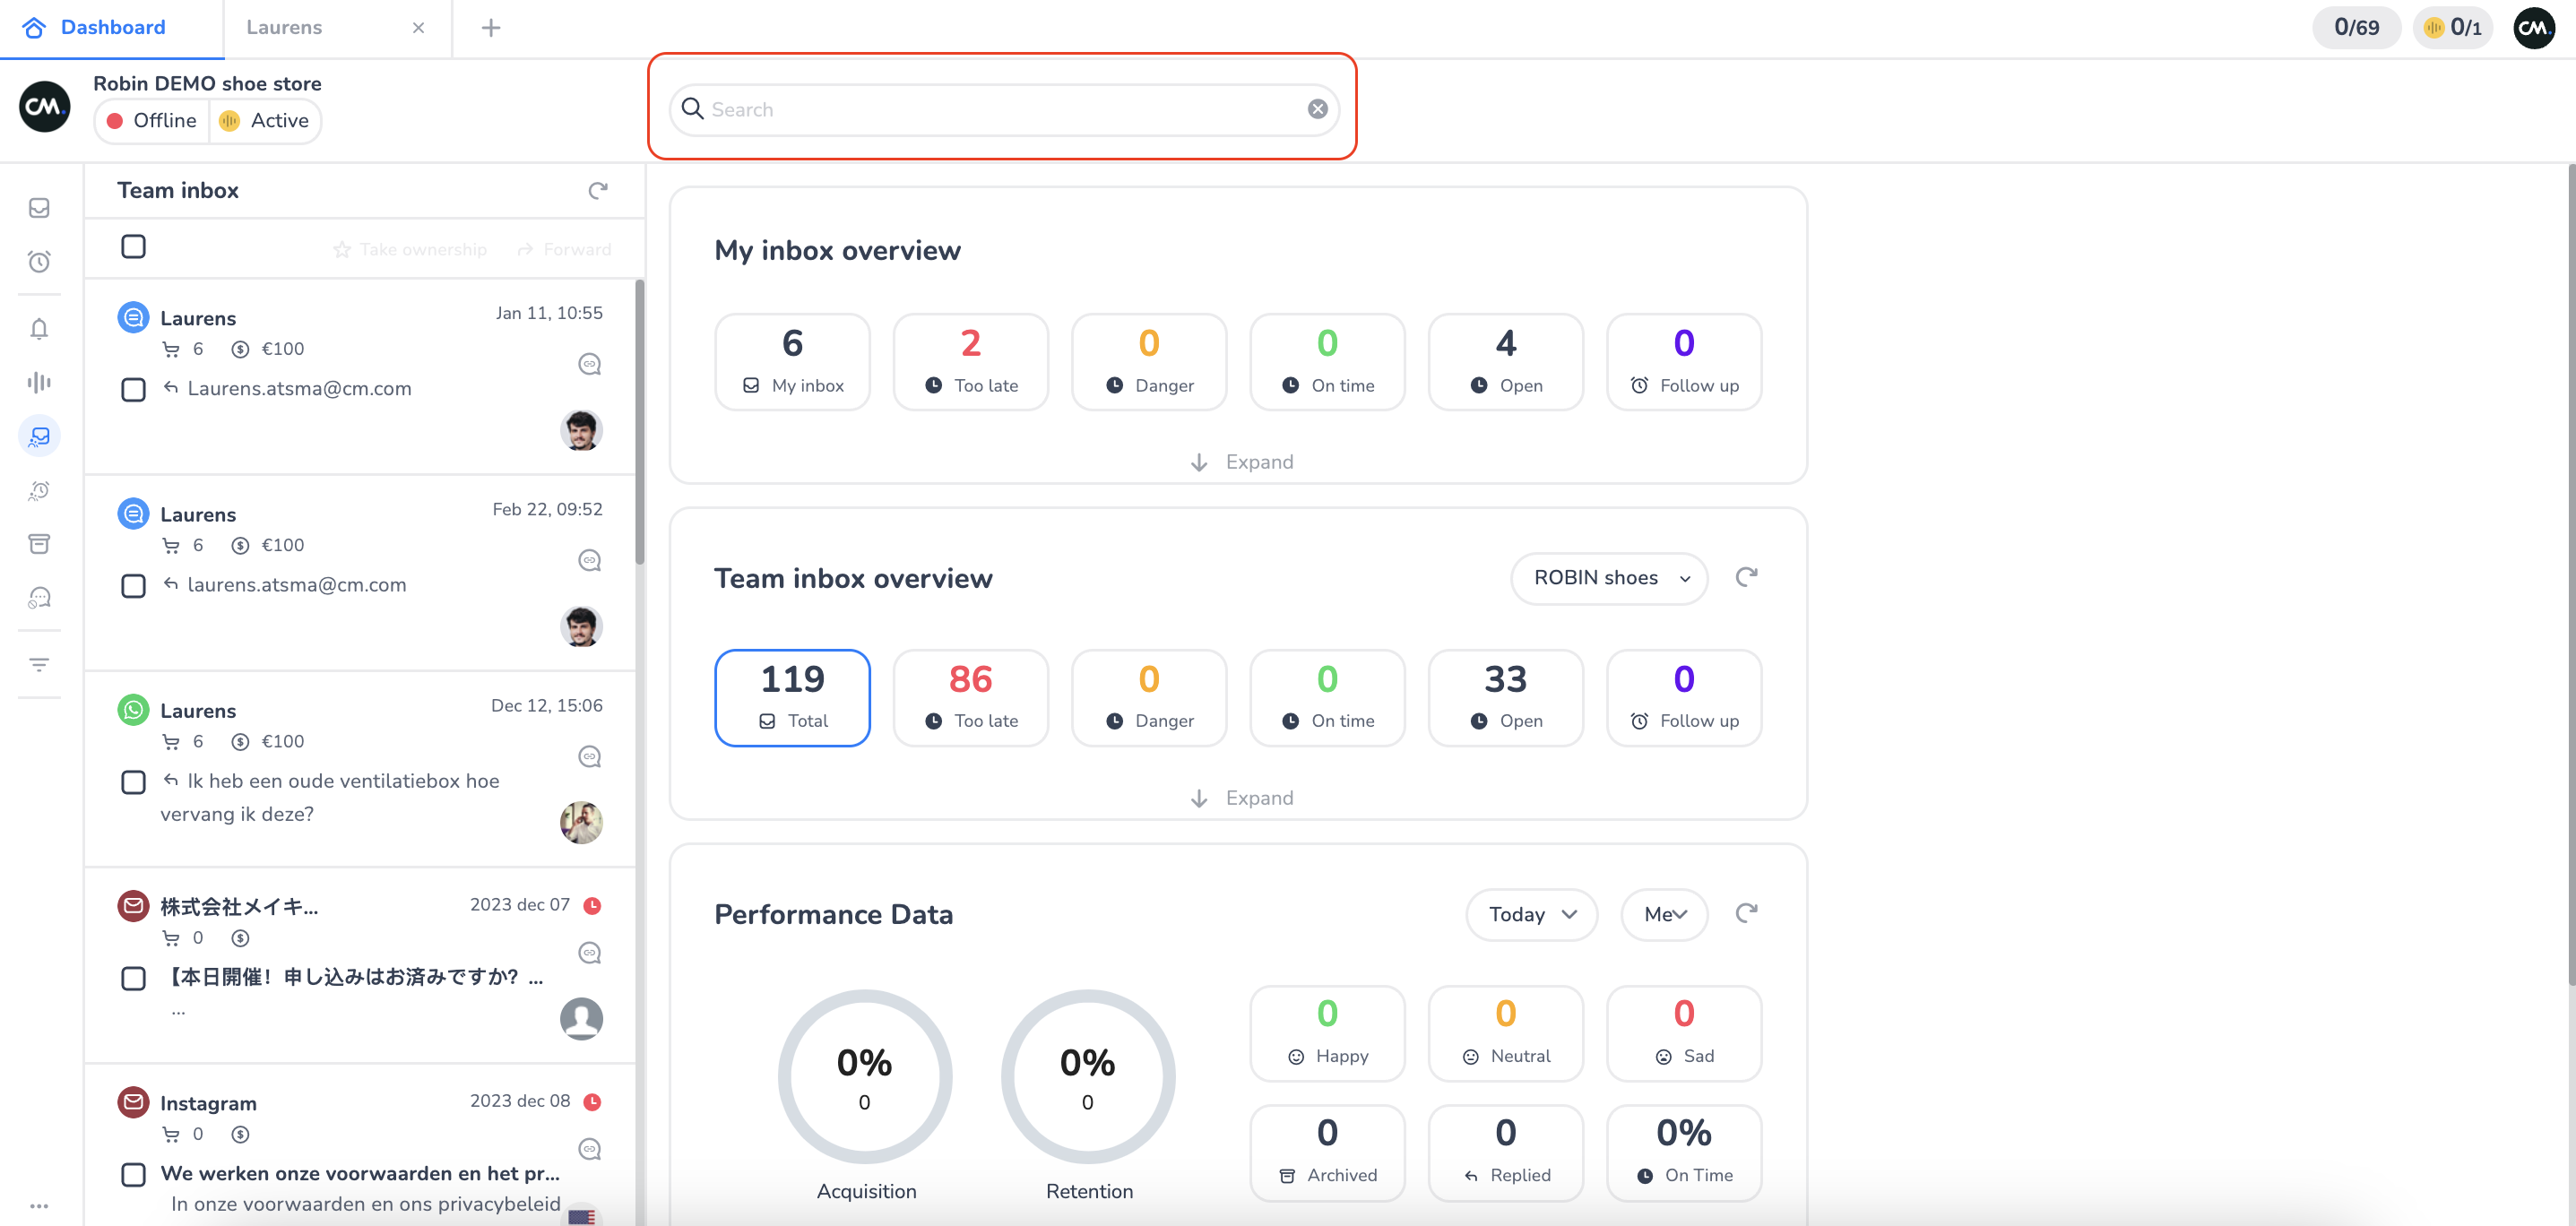This screenshot has height=1226, width=2576.
Task: Click into the Search input field
Action: pos(1000,109)
